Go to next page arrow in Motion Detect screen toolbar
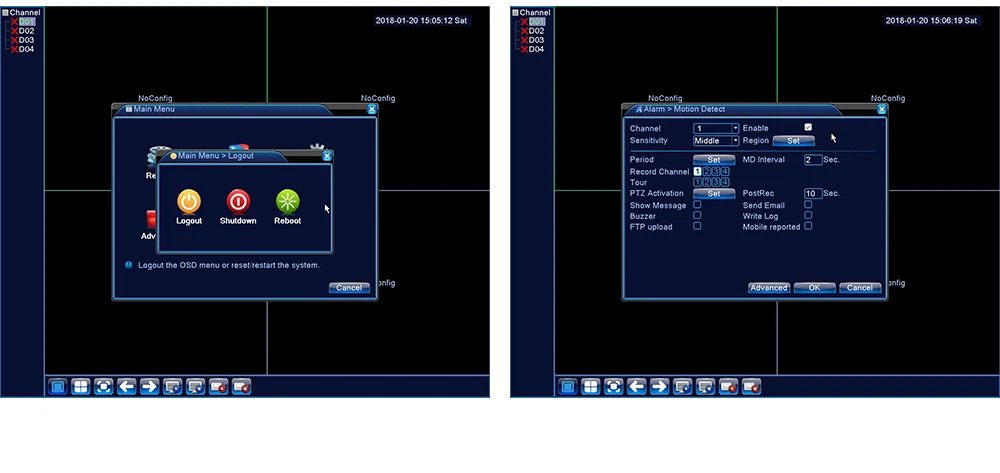Image resolution: width=1000 pixels, height=473 pixels. (660, 386)
